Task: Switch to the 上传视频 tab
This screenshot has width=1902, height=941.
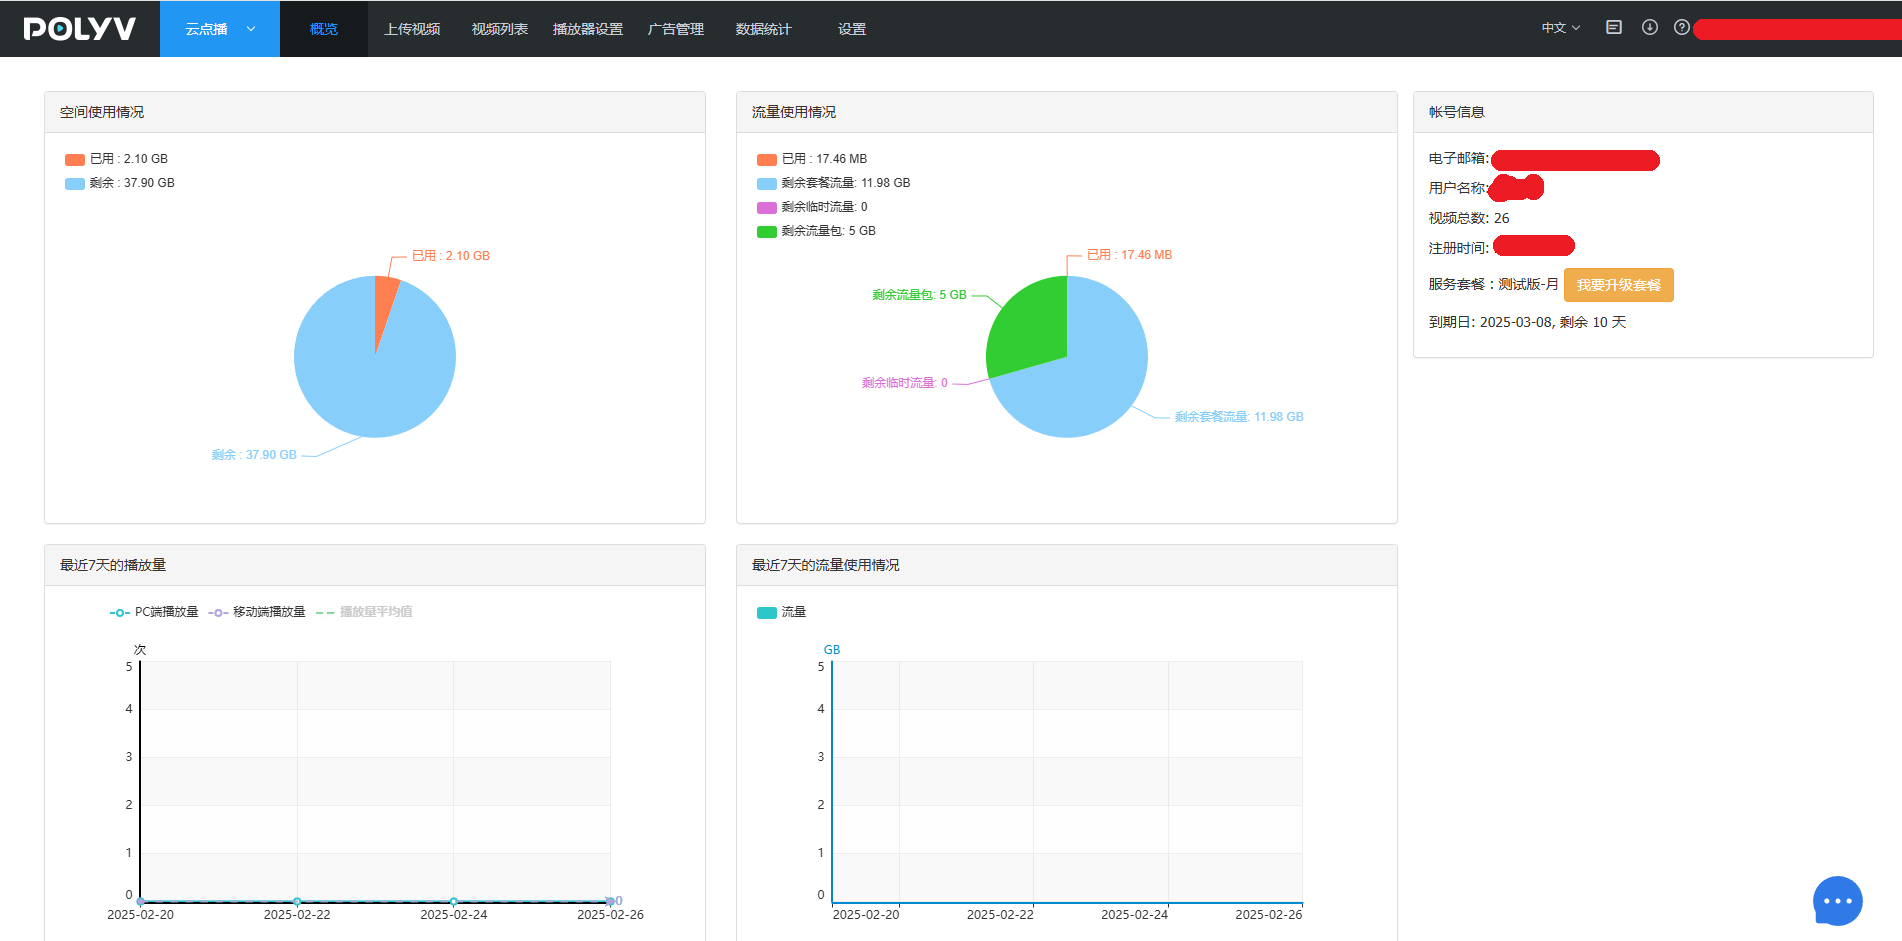Action: tap(412, 29)
